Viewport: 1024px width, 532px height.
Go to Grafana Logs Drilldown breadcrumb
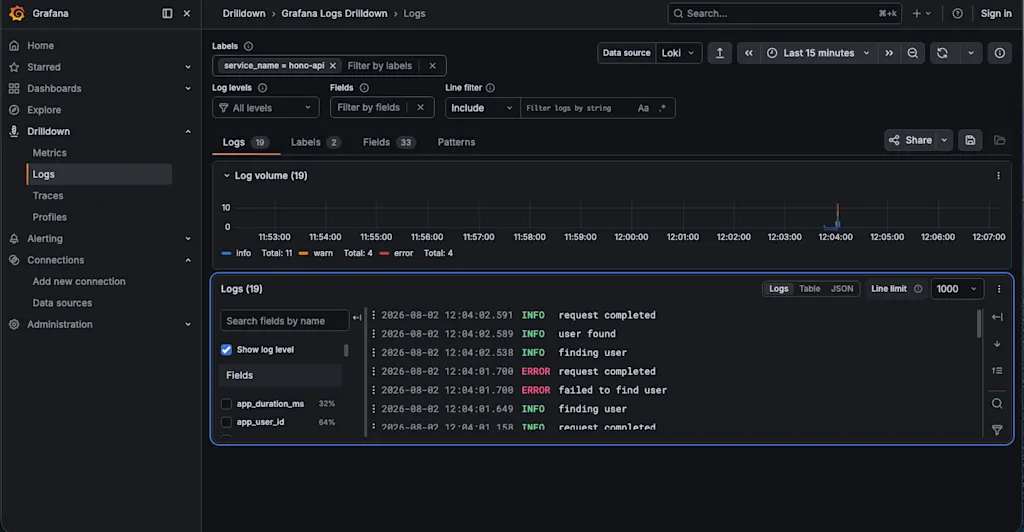(x=334, y=13)
